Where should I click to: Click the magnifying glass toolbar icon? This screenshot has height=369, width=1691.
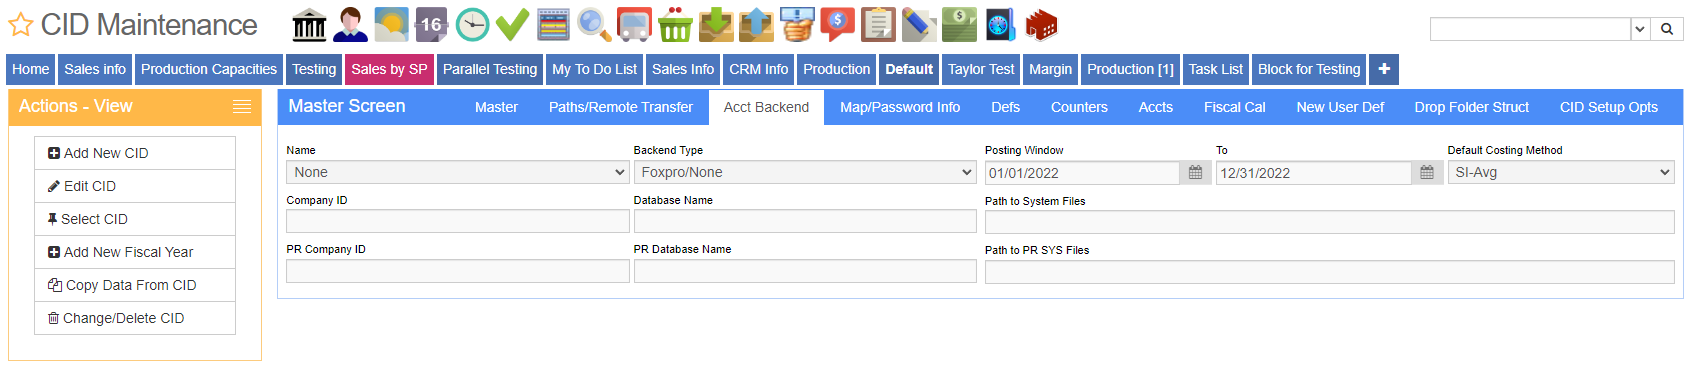coord(594,25)
